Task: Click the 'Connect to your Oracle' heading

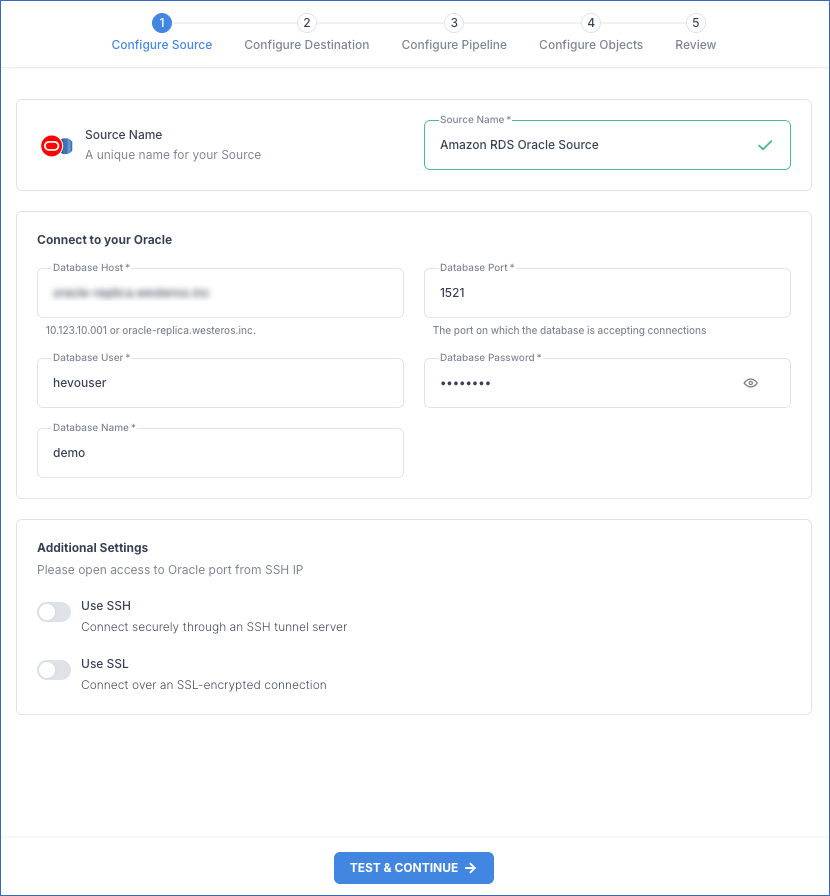Action: 105,239
